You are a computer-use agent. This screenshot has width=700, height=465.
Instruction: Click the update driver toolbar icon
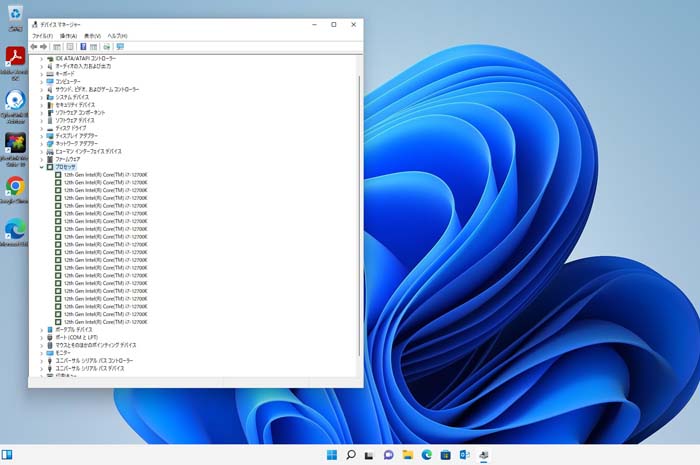coord(107,47)
